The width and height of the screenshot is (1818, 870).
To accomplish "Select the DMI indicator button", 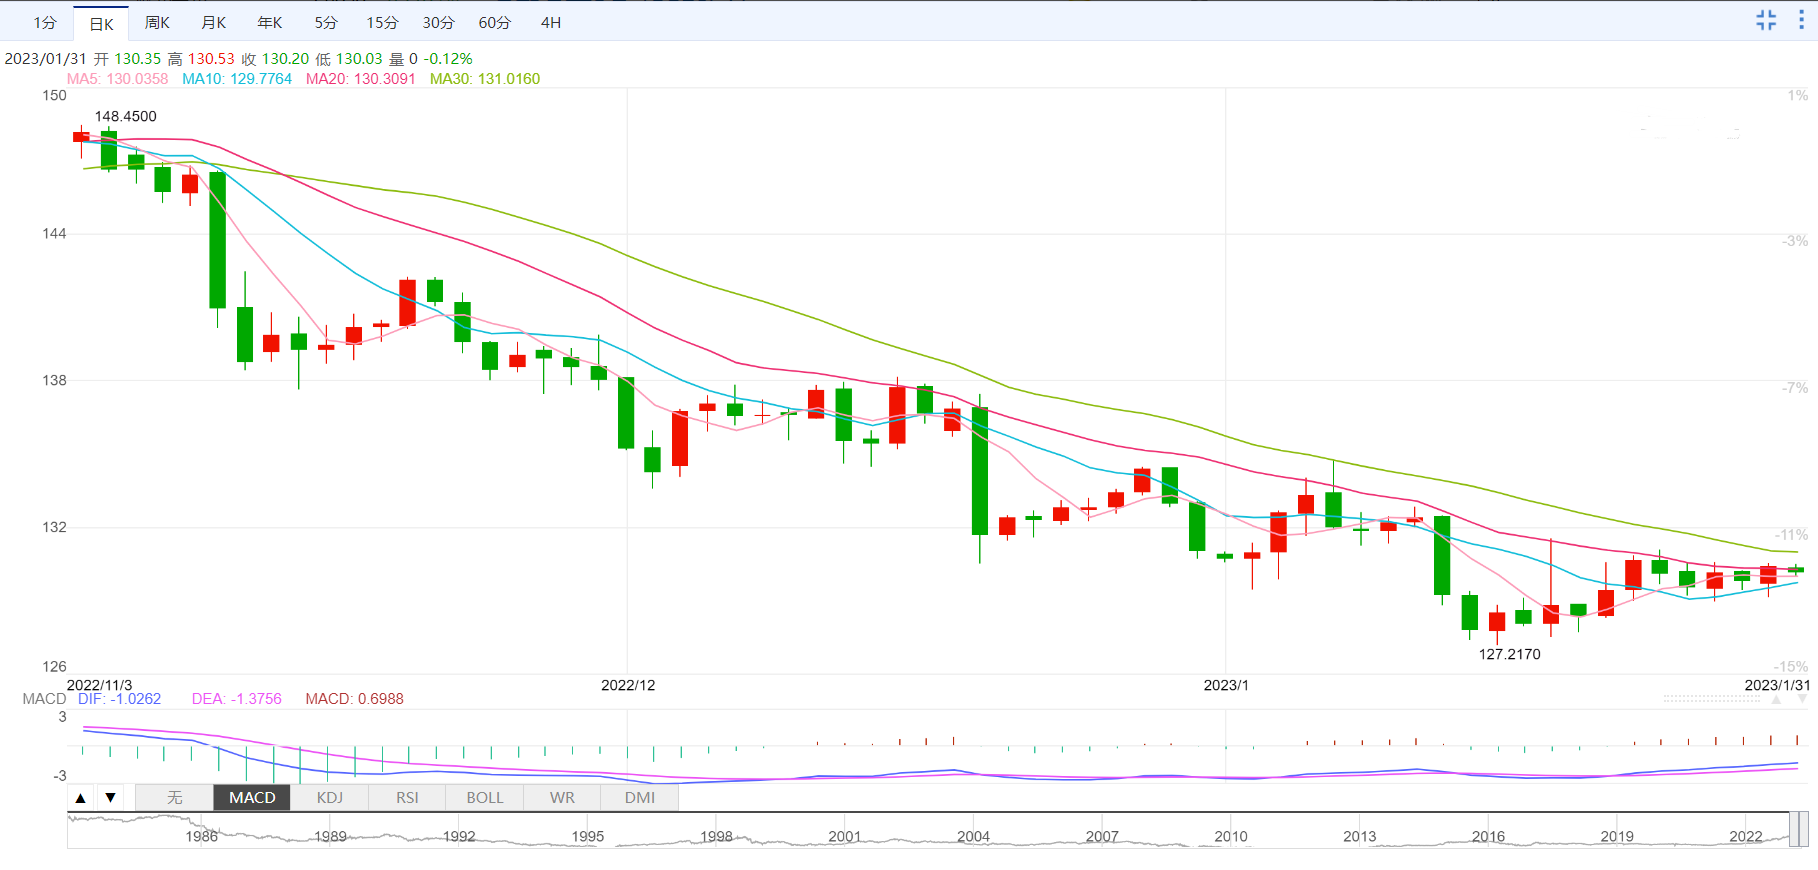I will pyautogui.click(x=640, y=798).
